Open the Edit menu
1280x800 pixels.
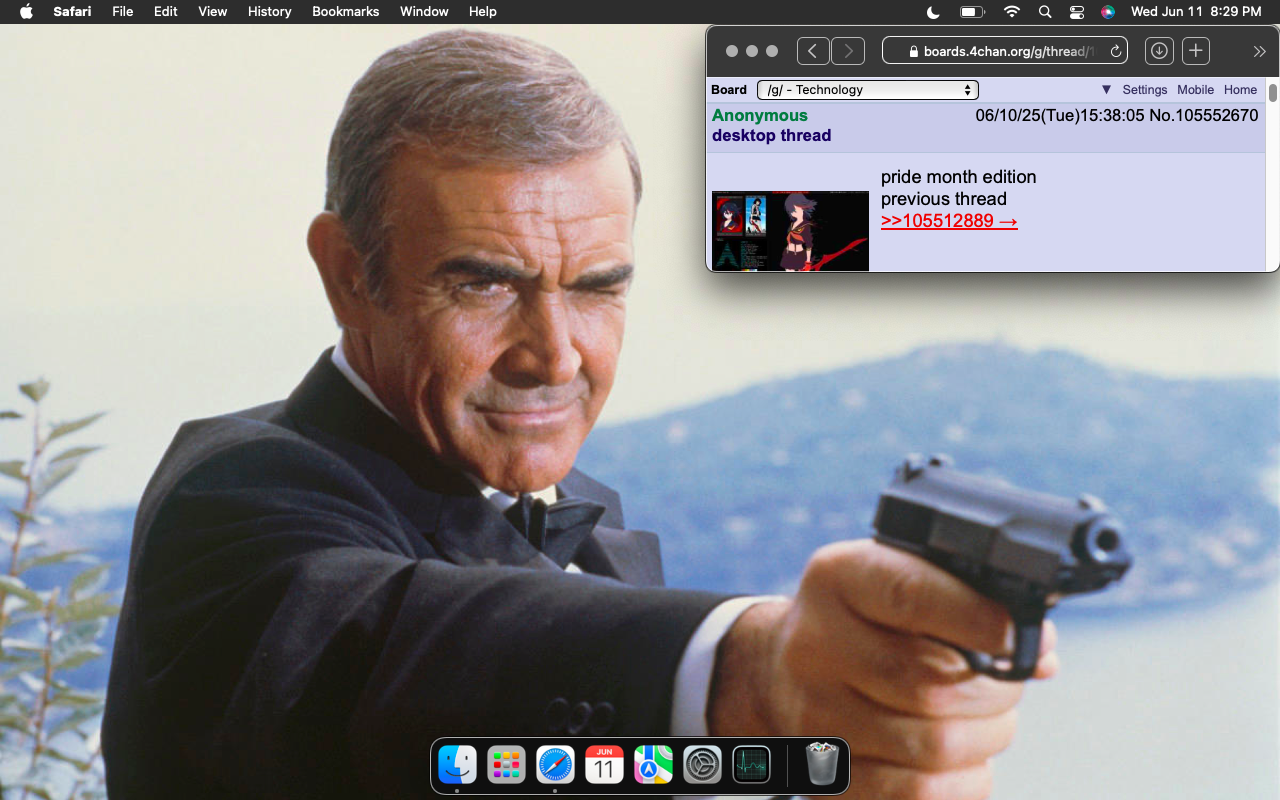coord(166,11)
